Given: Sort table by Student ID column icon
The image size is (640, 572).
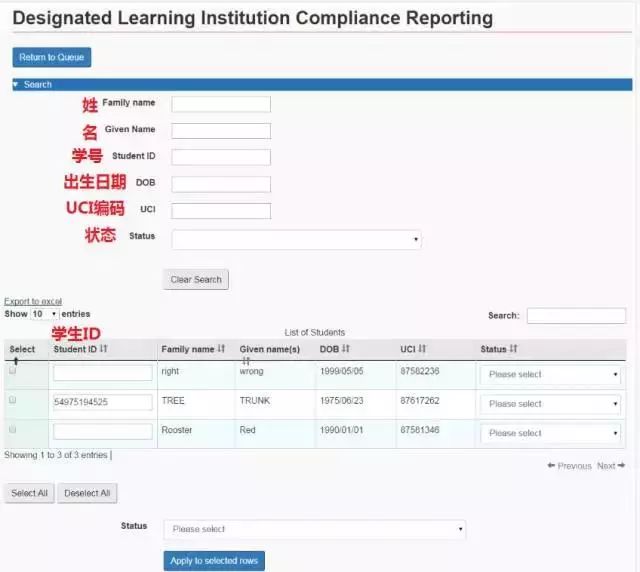Looking at the screenshot, I should click(x=104, y=349).
